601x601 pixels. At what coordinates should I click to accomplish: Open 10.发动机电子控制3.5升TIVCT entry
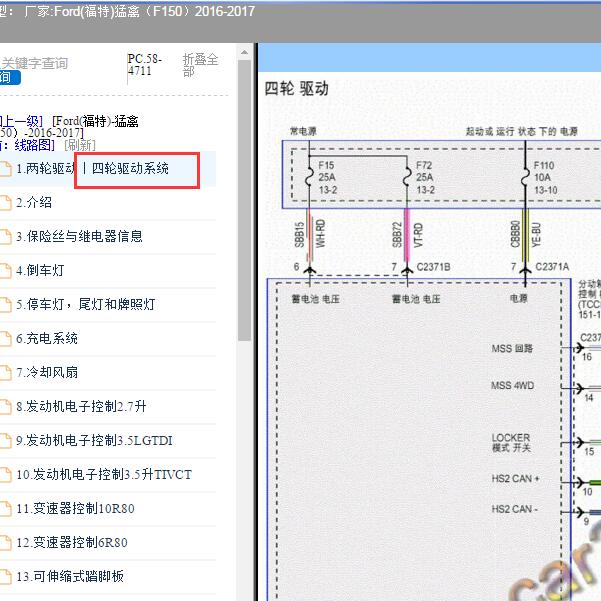tap(104, 475)
